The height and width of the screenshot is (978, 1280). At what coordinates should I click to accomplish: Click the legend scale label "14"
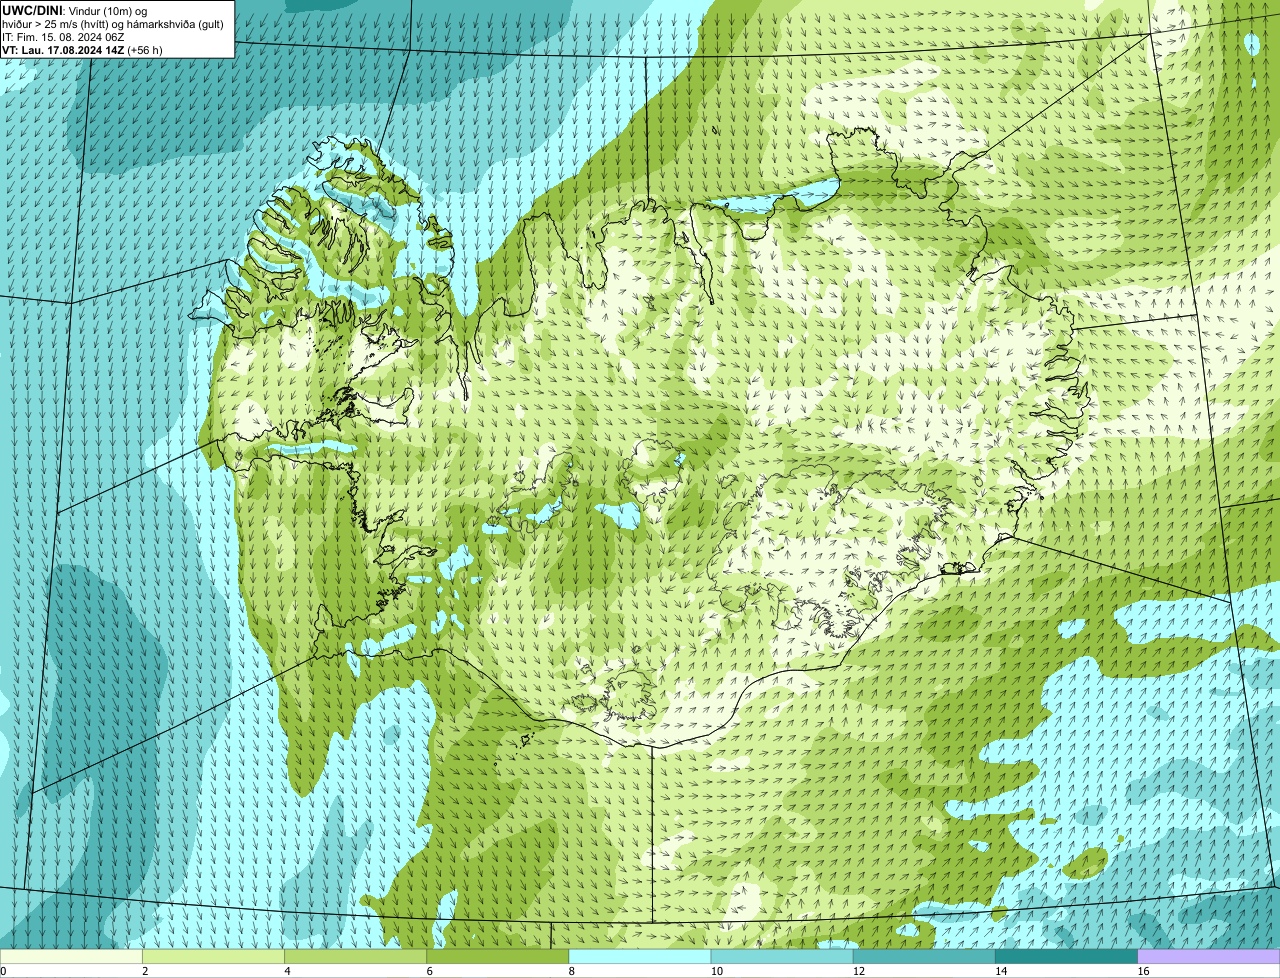coord(1001,971)
